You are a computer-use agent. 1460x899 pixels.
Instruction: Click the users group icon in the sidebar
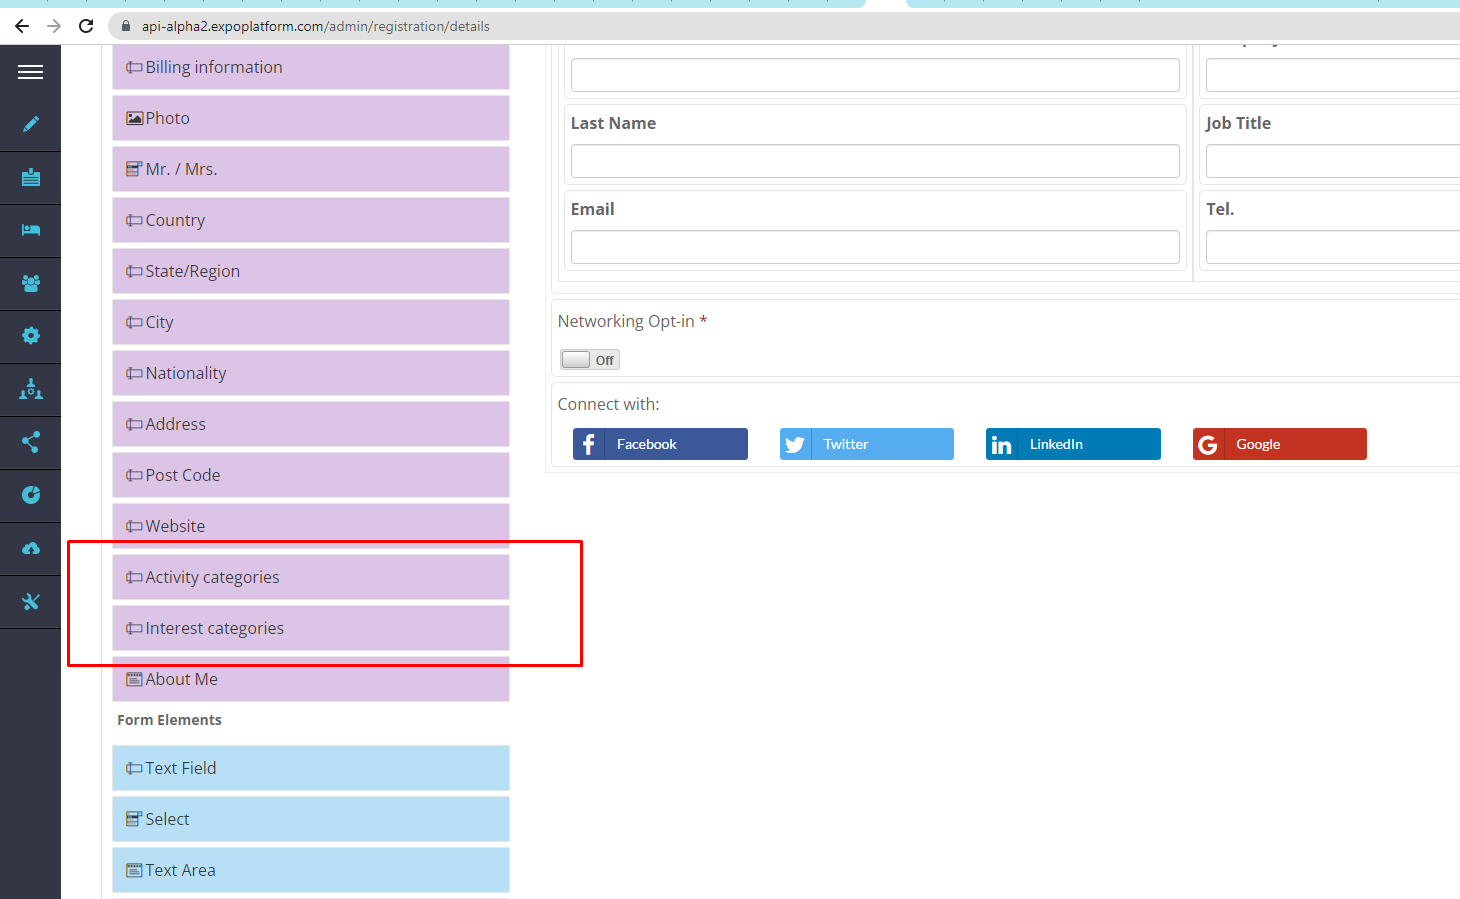pos(30,283)
